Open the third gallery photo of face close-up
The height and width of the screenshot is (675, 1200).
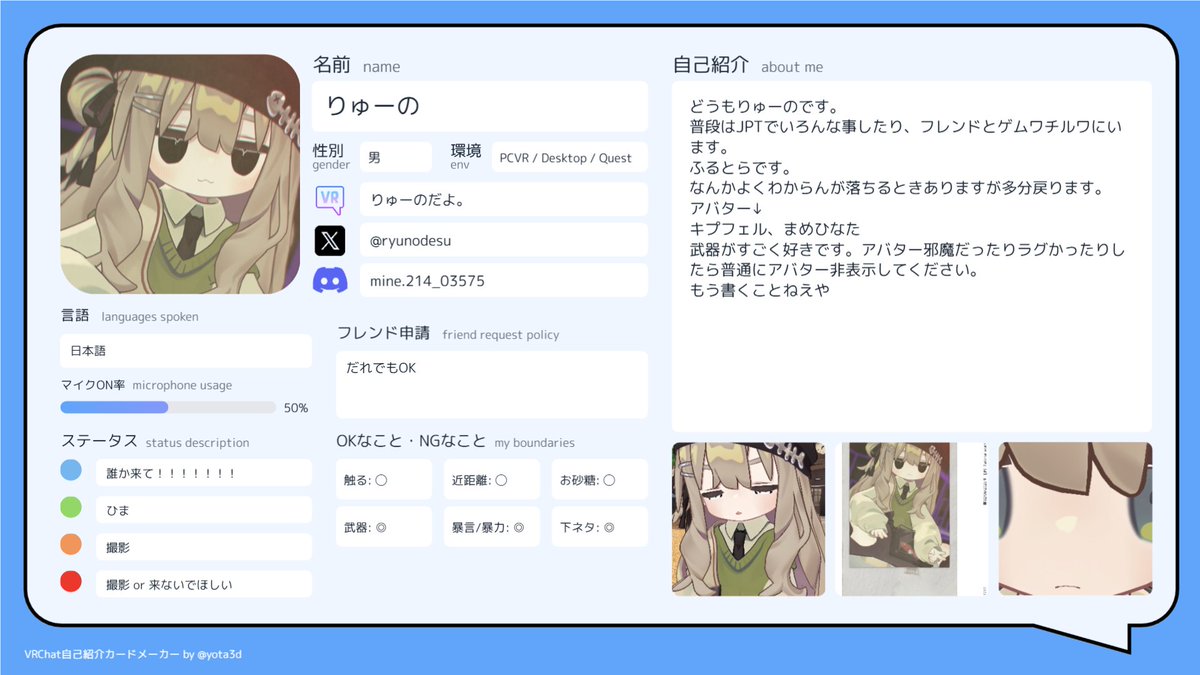coord(1075,519)
